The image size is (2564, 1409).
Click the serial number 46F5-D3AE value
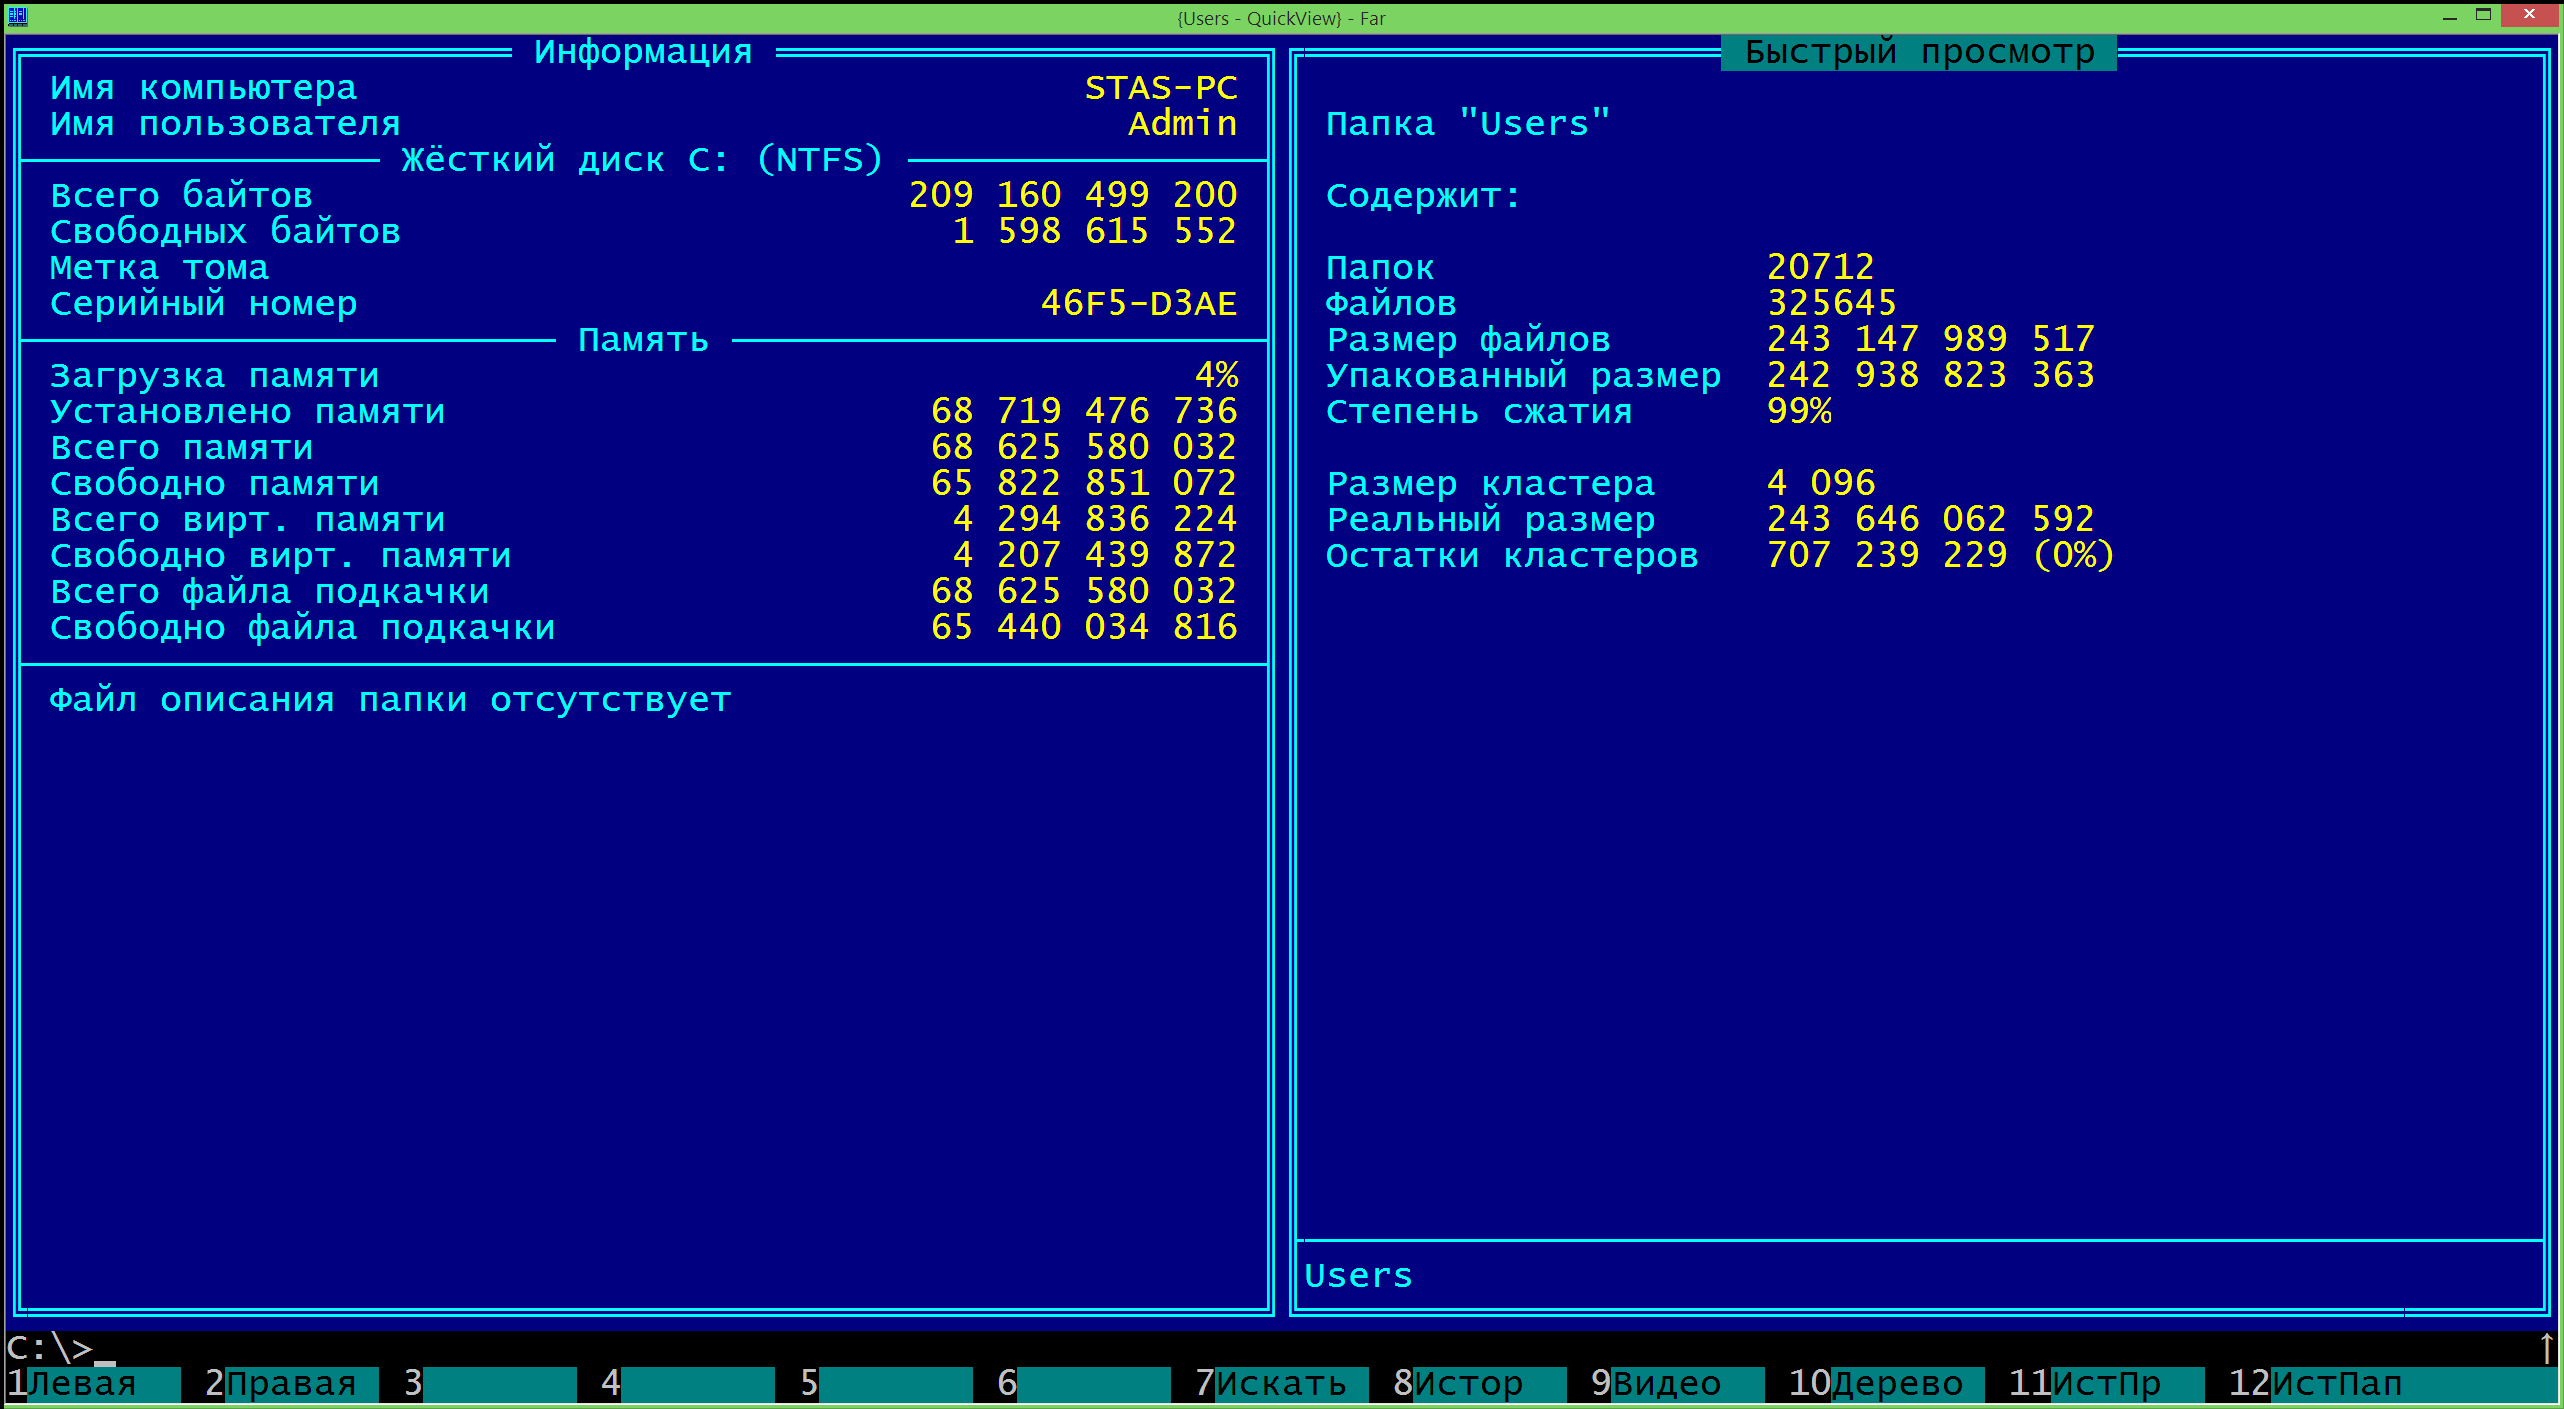coord(1138,304)
